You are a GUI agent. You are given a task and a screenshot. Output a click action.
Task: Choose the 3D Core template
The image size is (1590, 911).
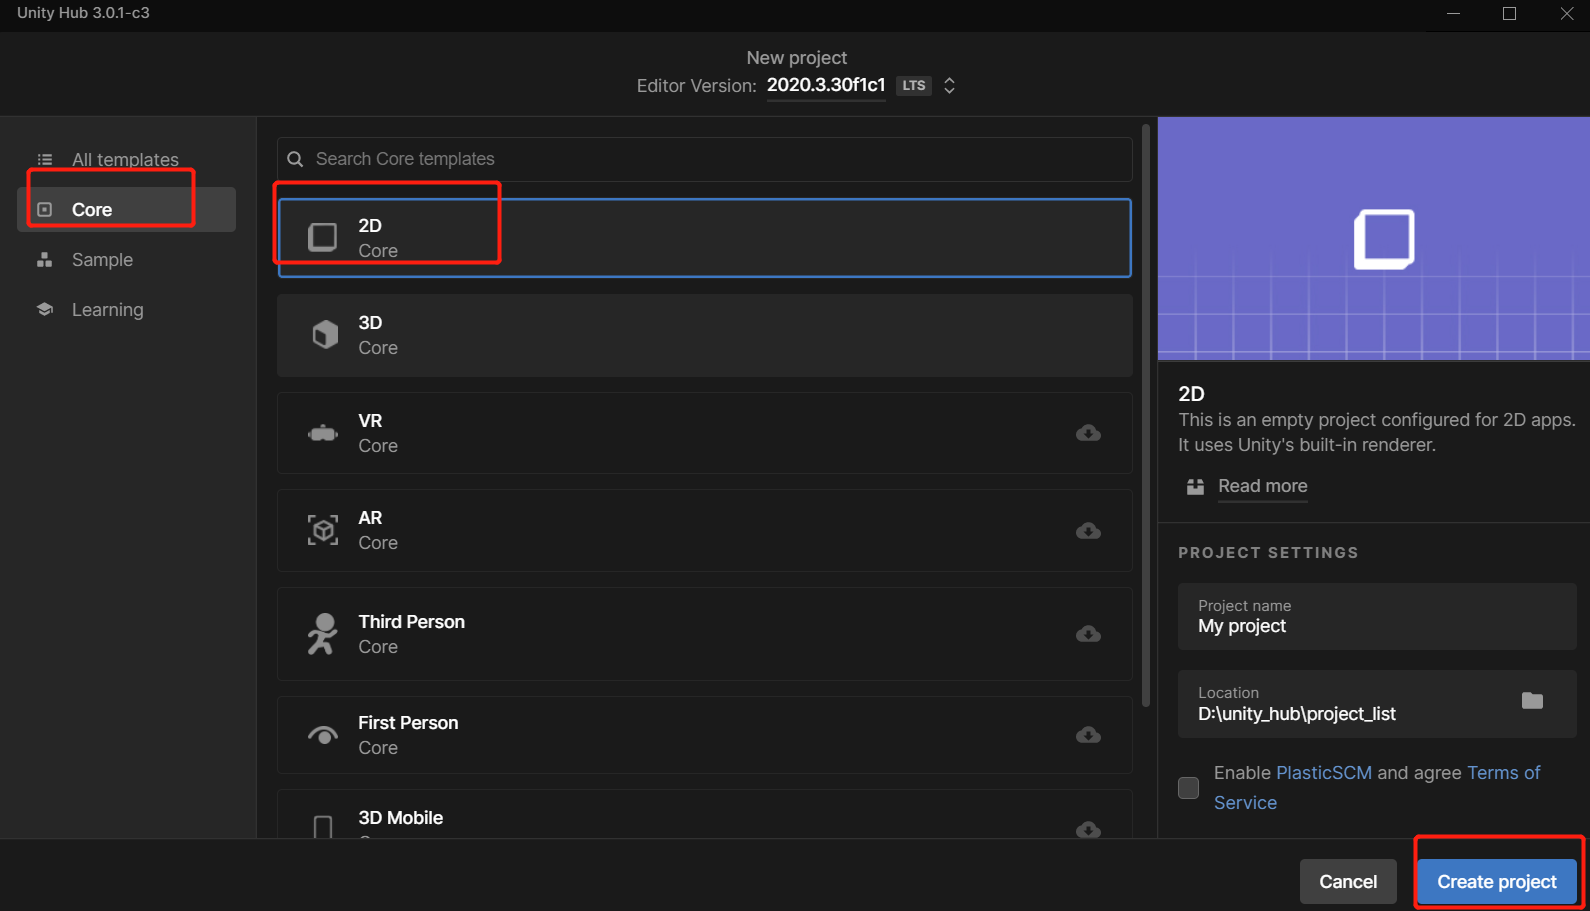coord(704,335)
